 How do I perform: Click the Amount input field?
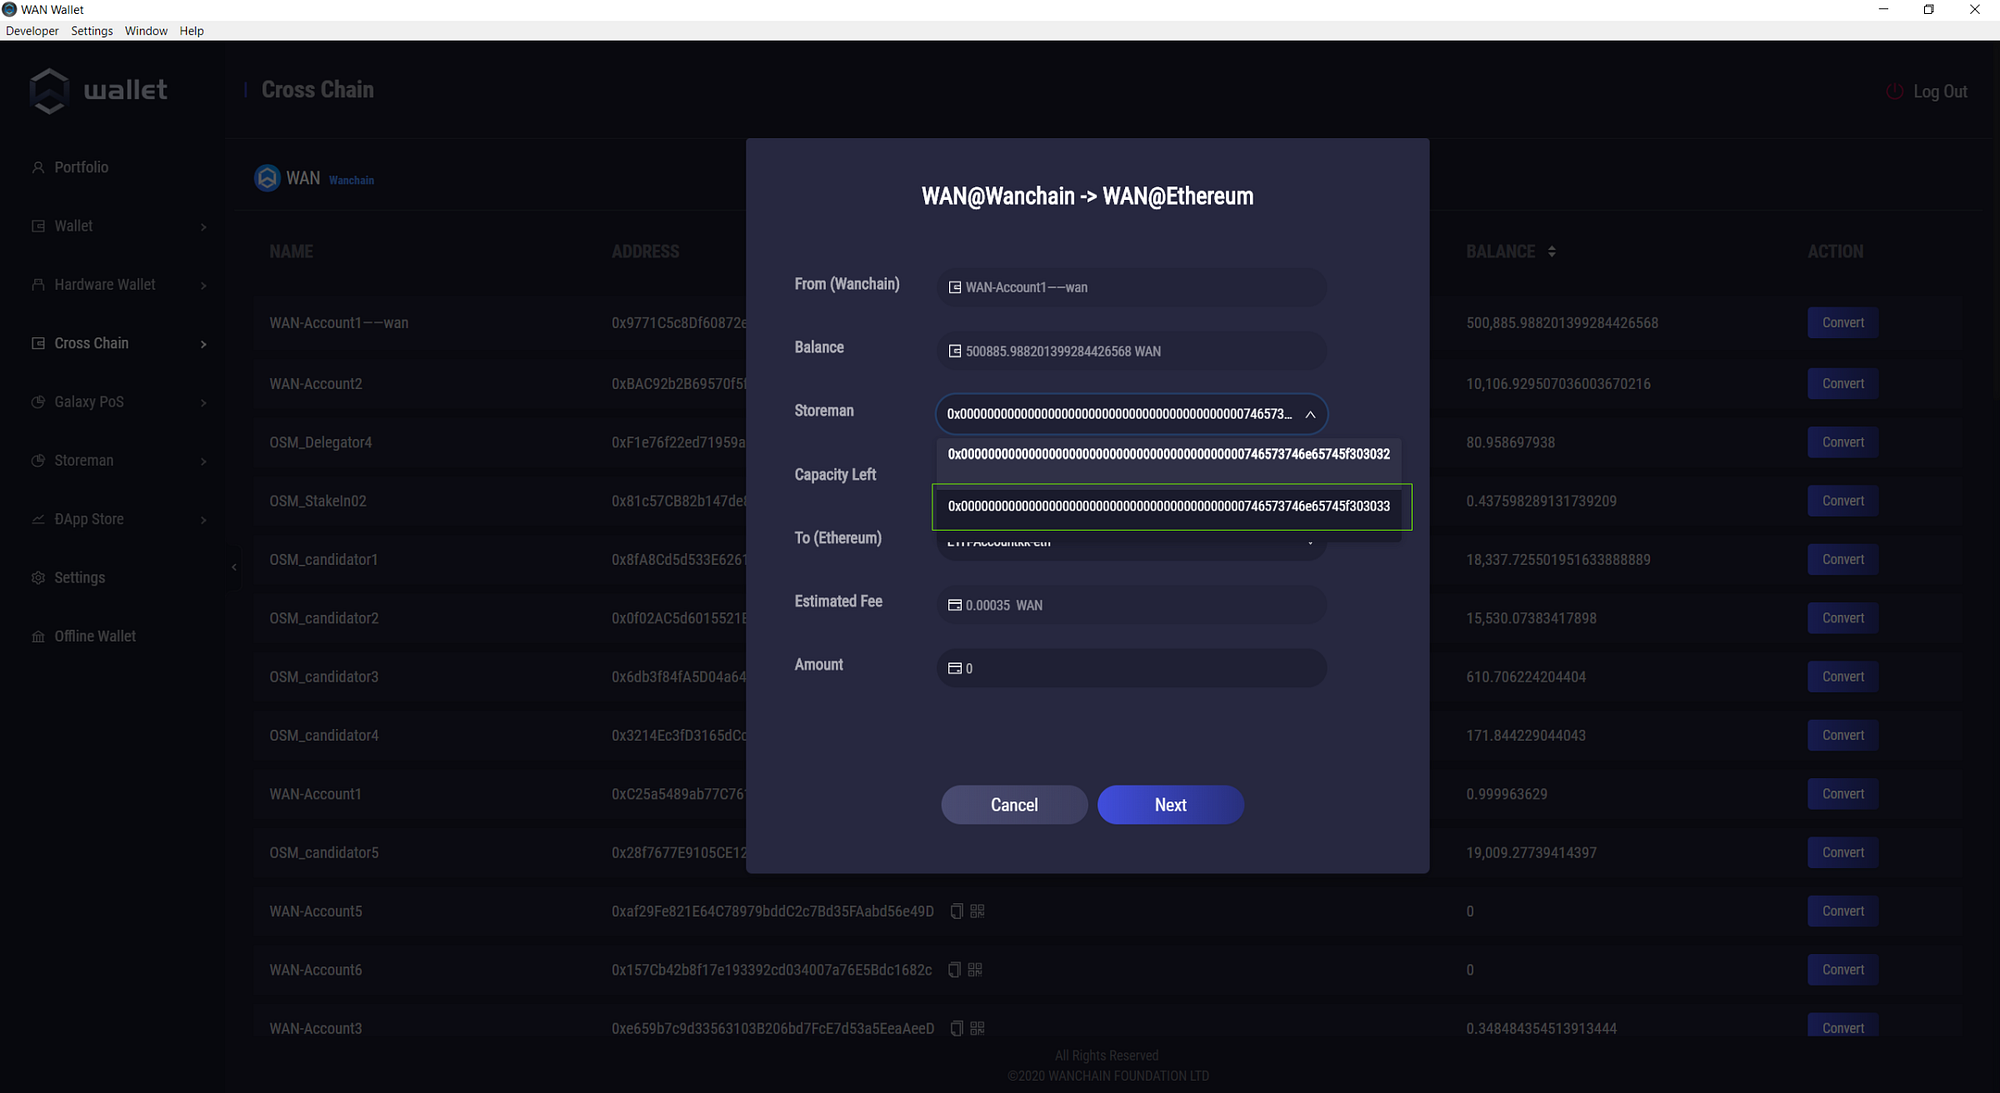[1131, 668]
